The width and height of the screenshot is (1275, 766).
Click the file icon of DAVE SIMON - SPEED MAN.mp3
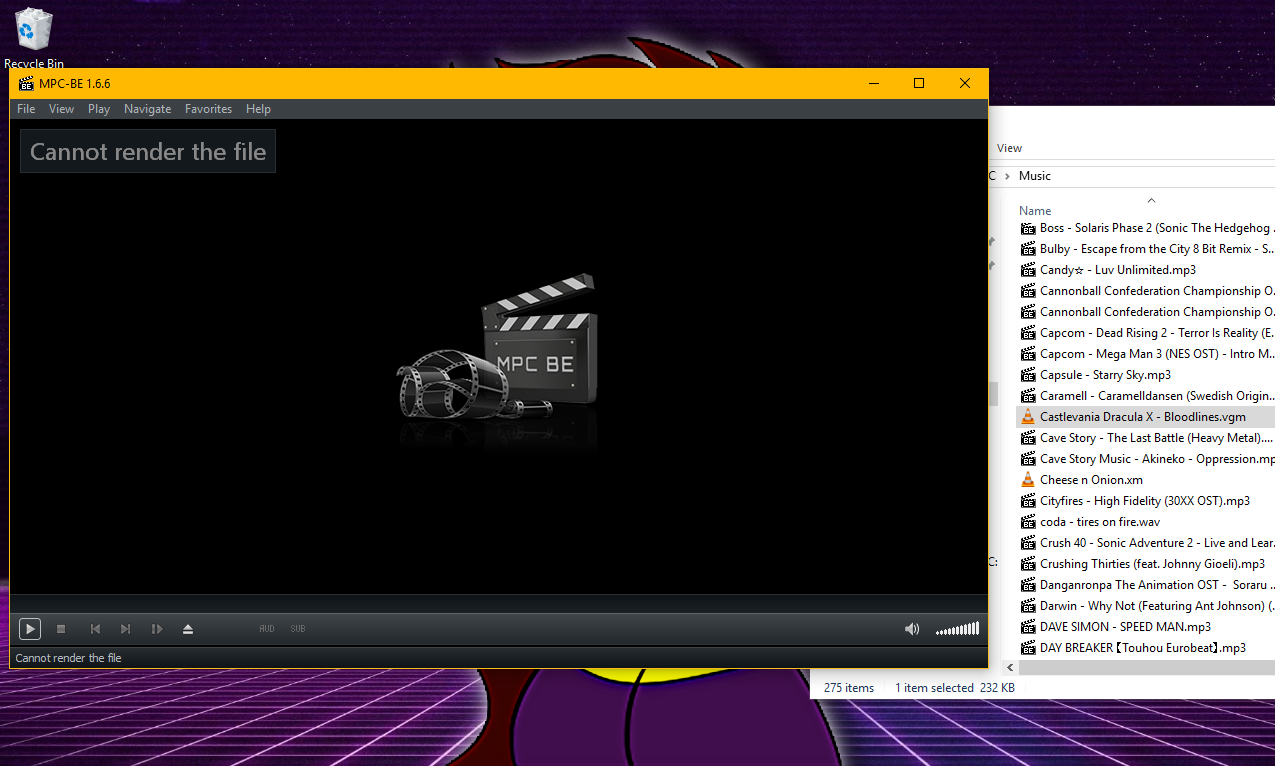pos(1028,627)
